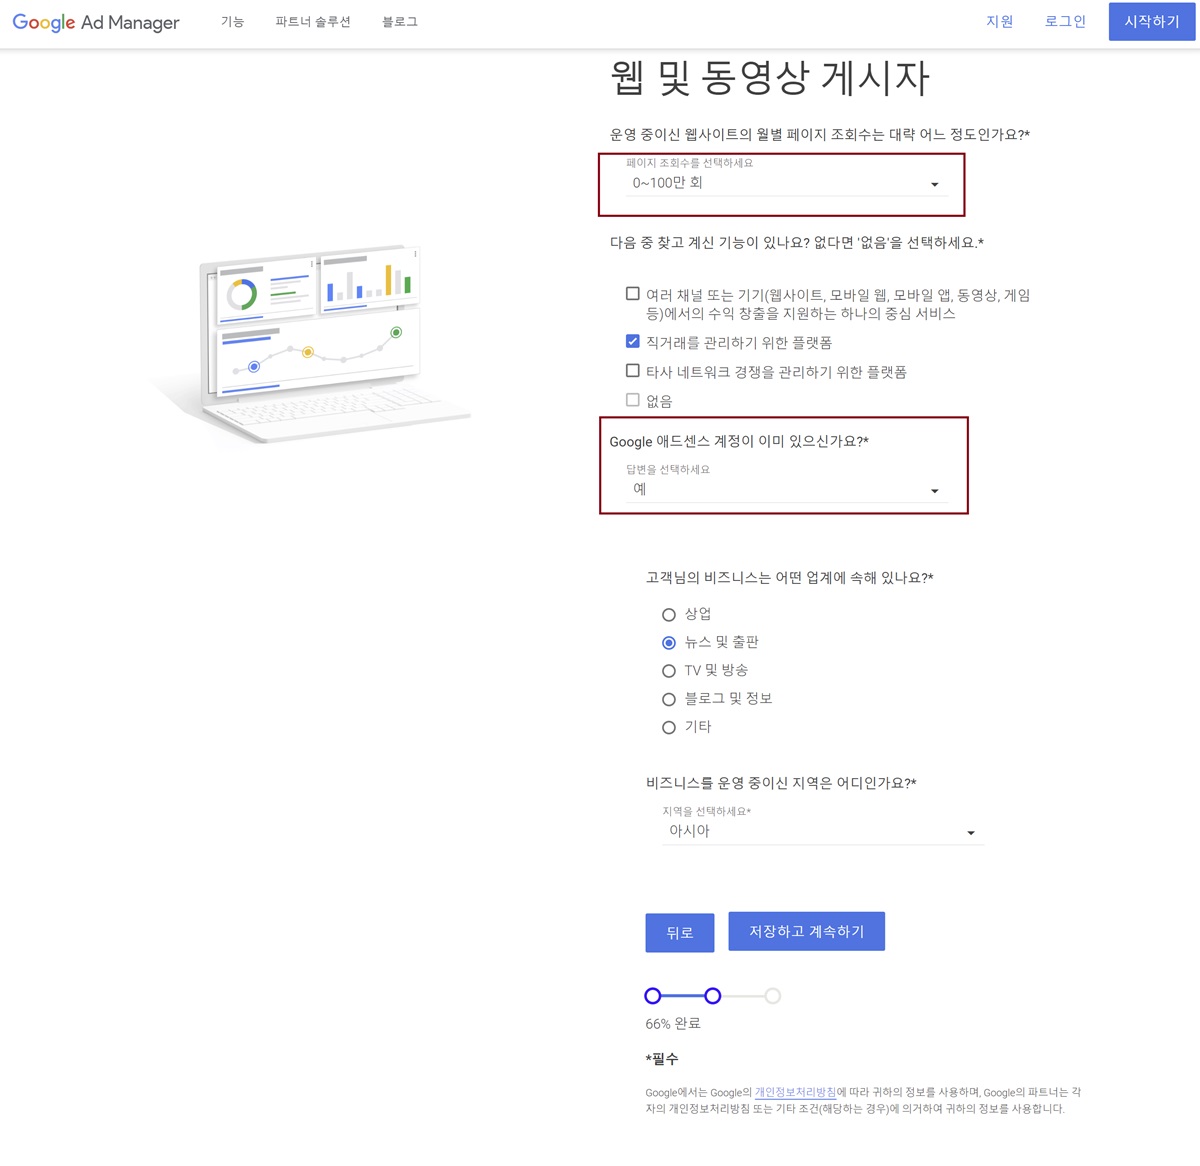Open the 블로그 menu item

(x=400, y=22)
